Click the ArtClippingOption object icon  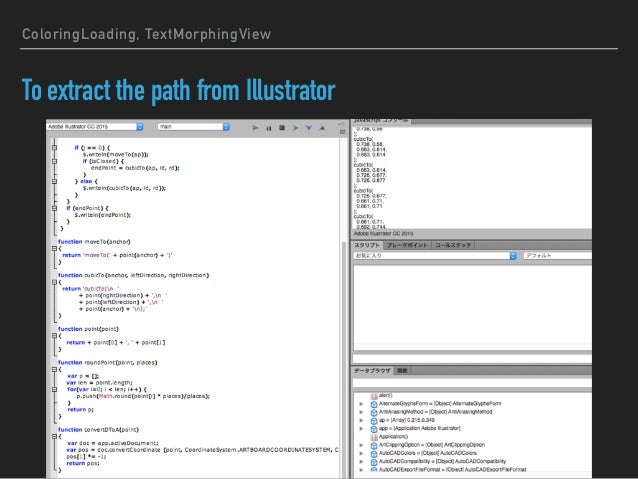tap(374, 445)
